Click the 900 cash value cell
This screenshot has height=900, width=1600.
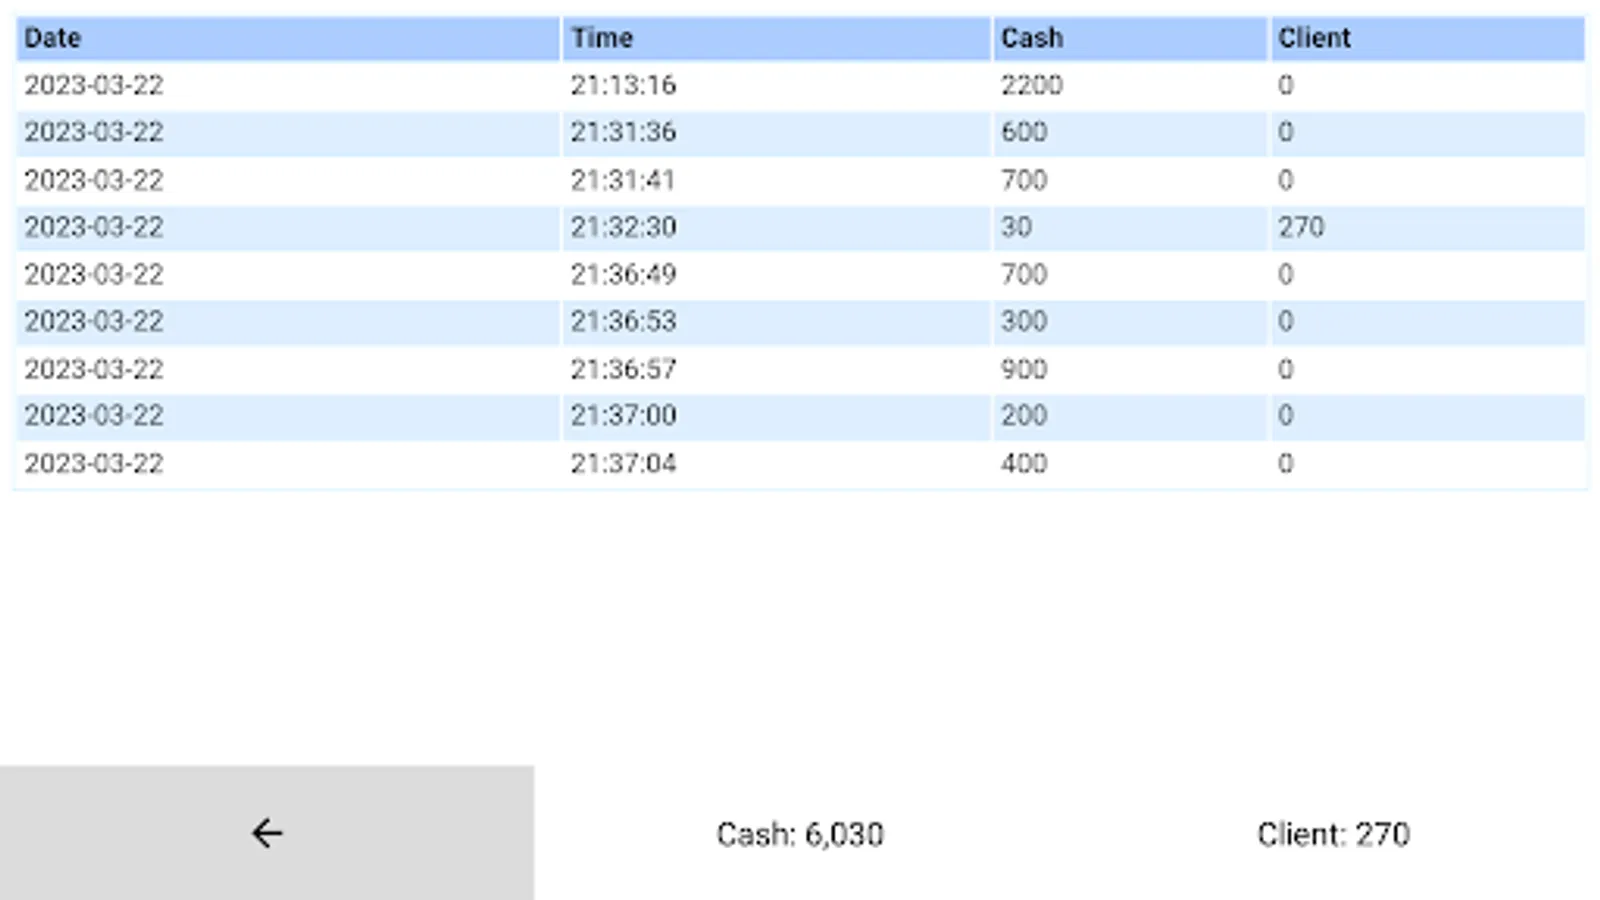click(x=1024, y=369)
